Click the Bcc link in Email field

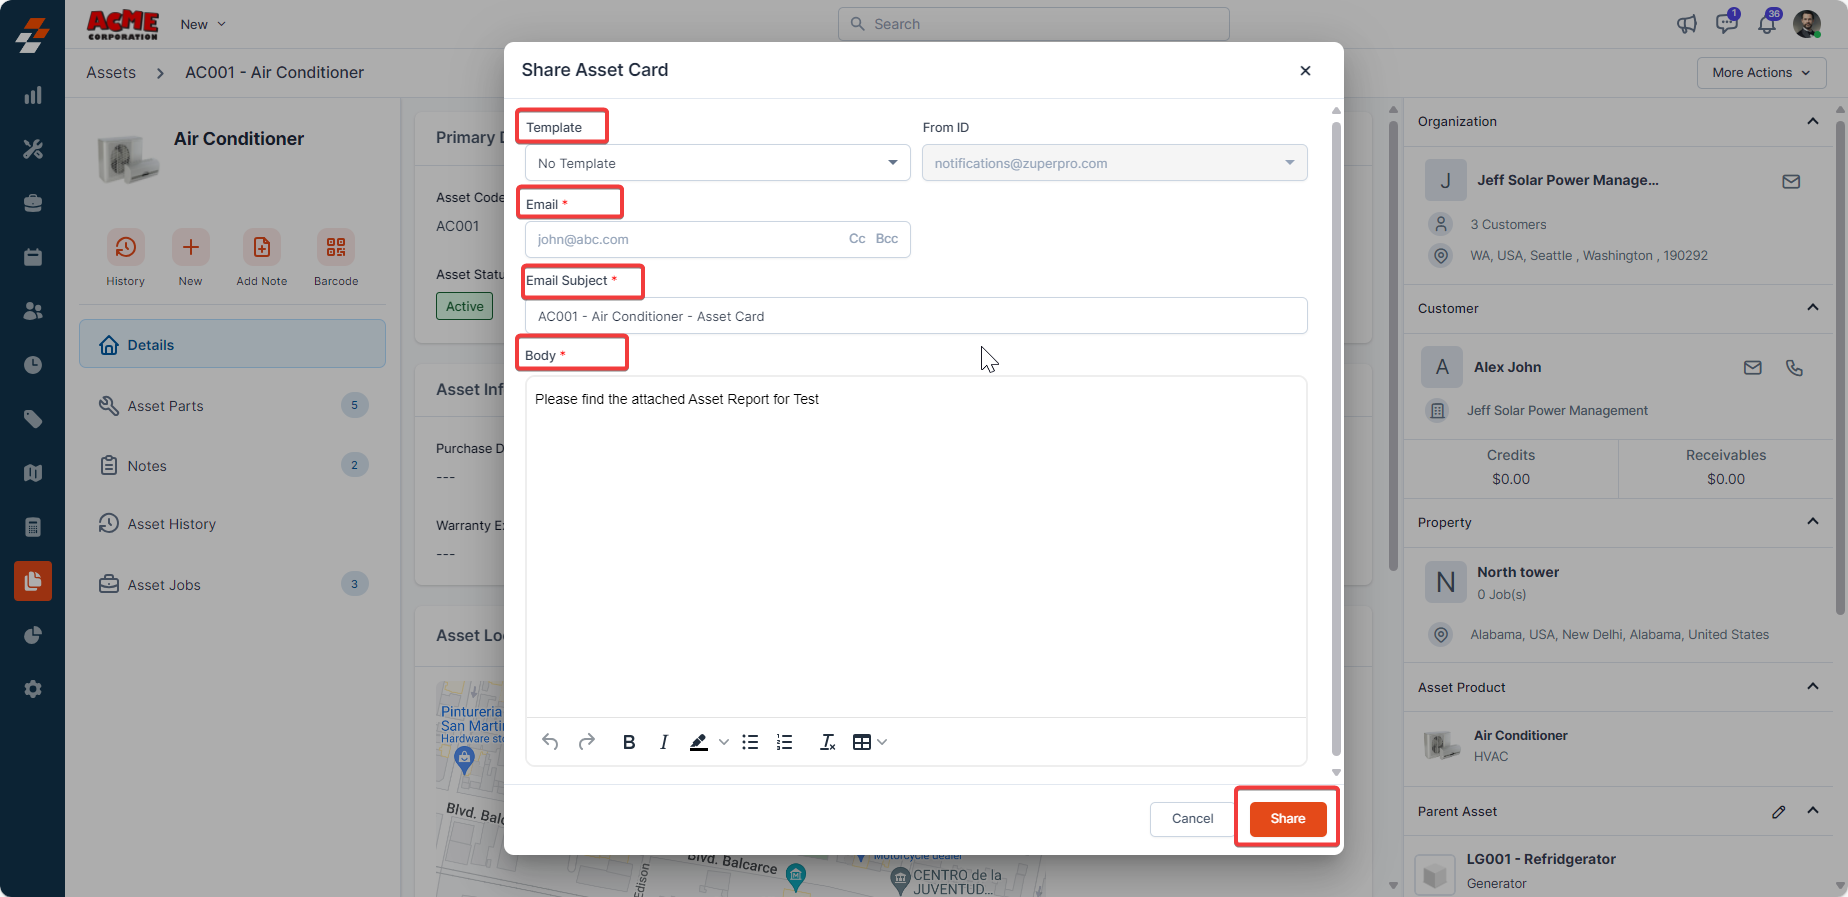tap(887, 239)
